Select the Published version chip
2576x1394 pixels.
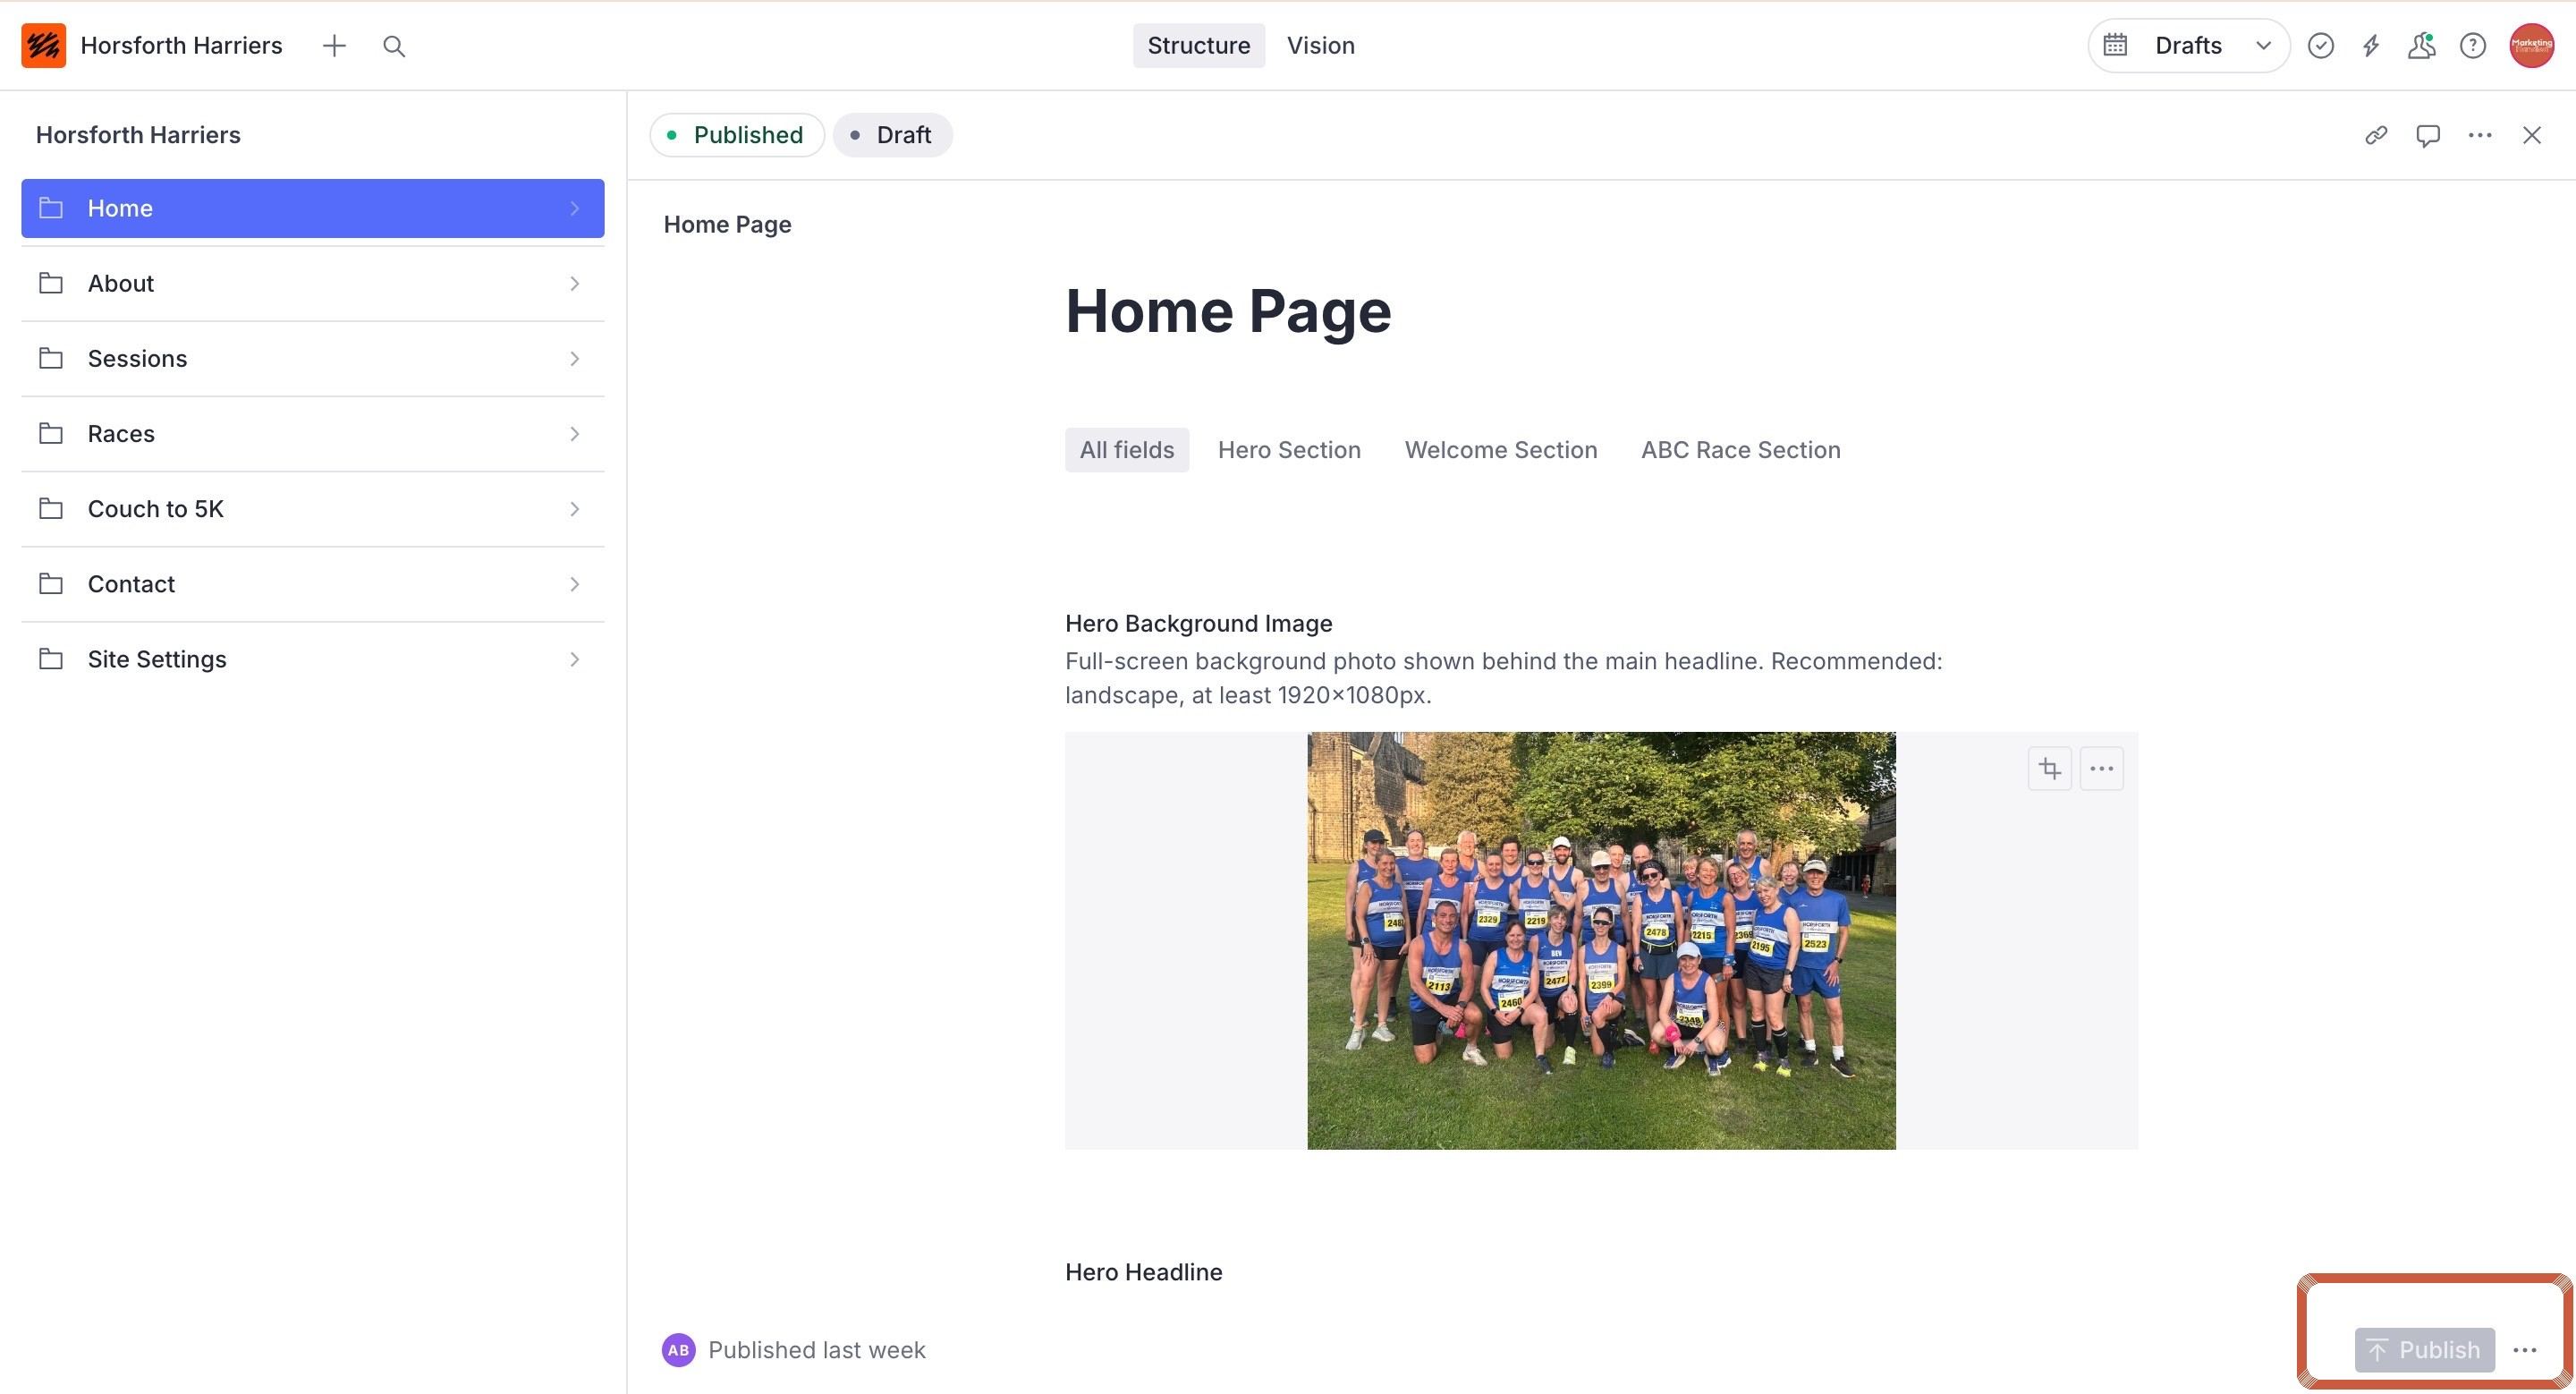(737, 135)
